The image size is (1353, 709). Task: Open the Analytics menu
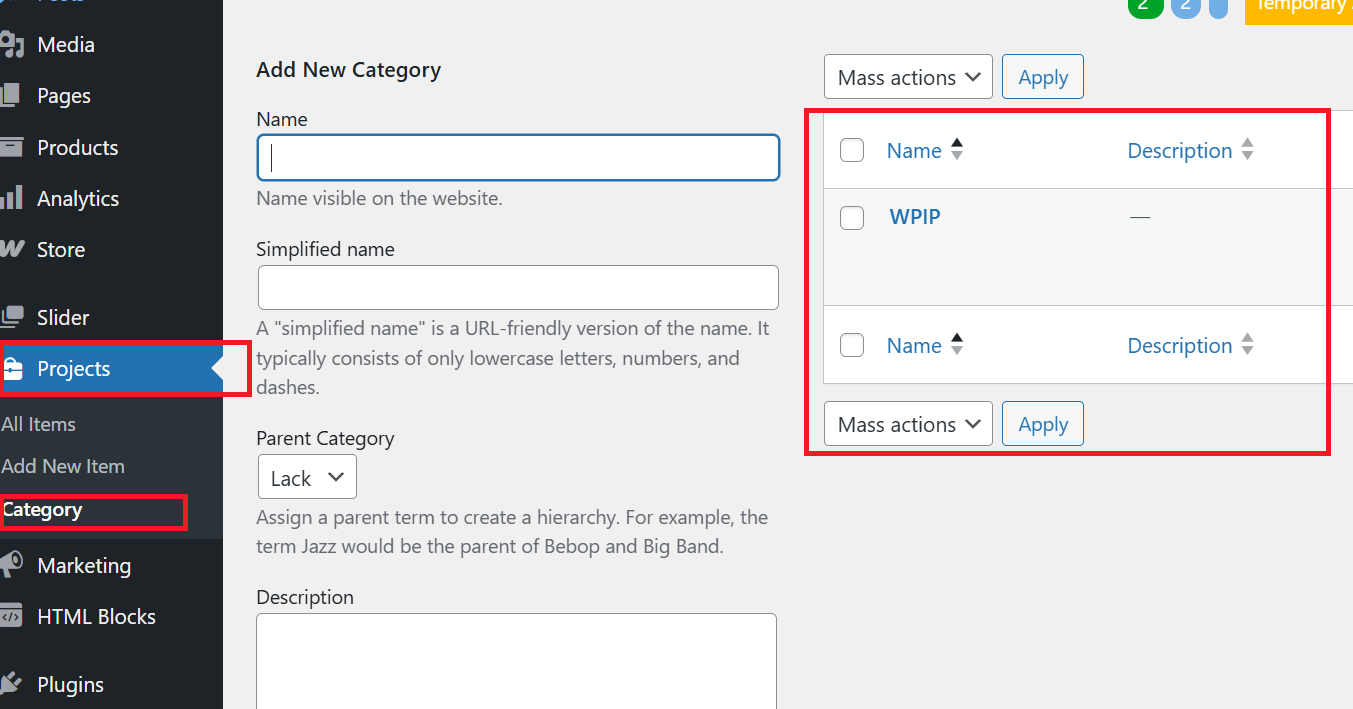tap(78, 199)
